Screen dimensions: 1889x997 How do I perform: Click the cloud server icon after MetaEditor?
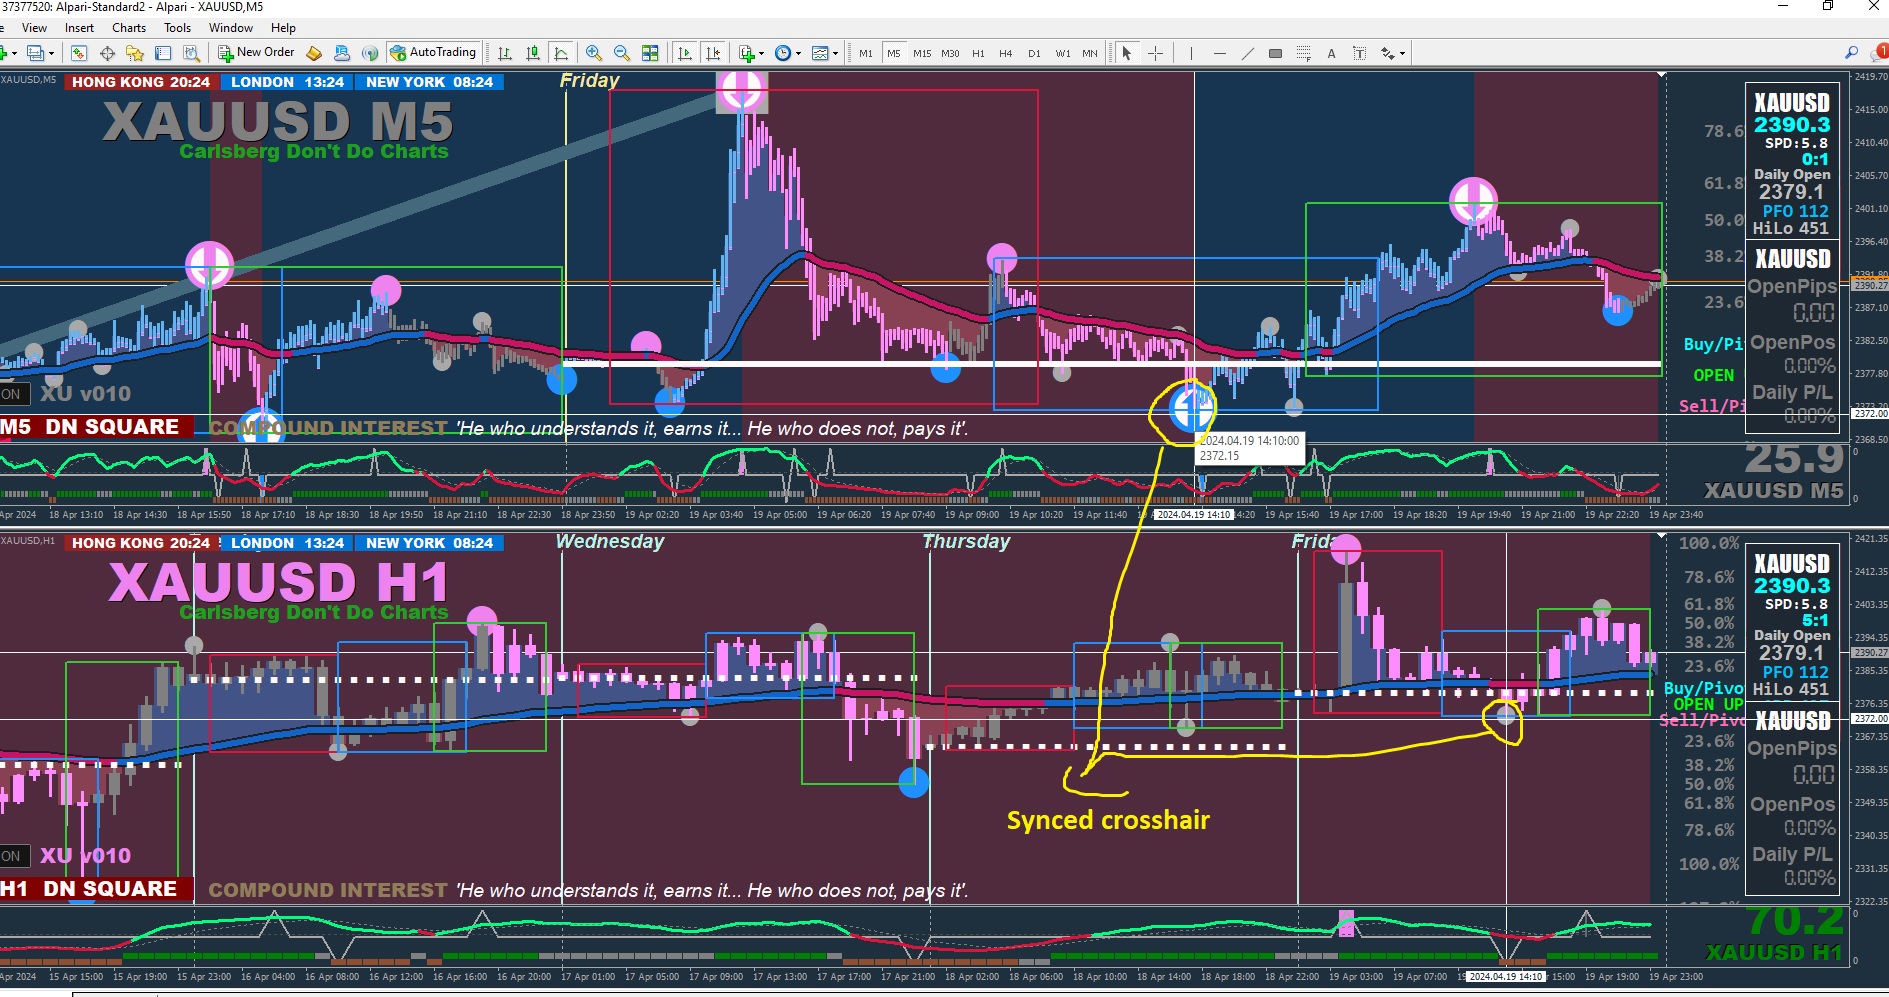tap(342, 53)
